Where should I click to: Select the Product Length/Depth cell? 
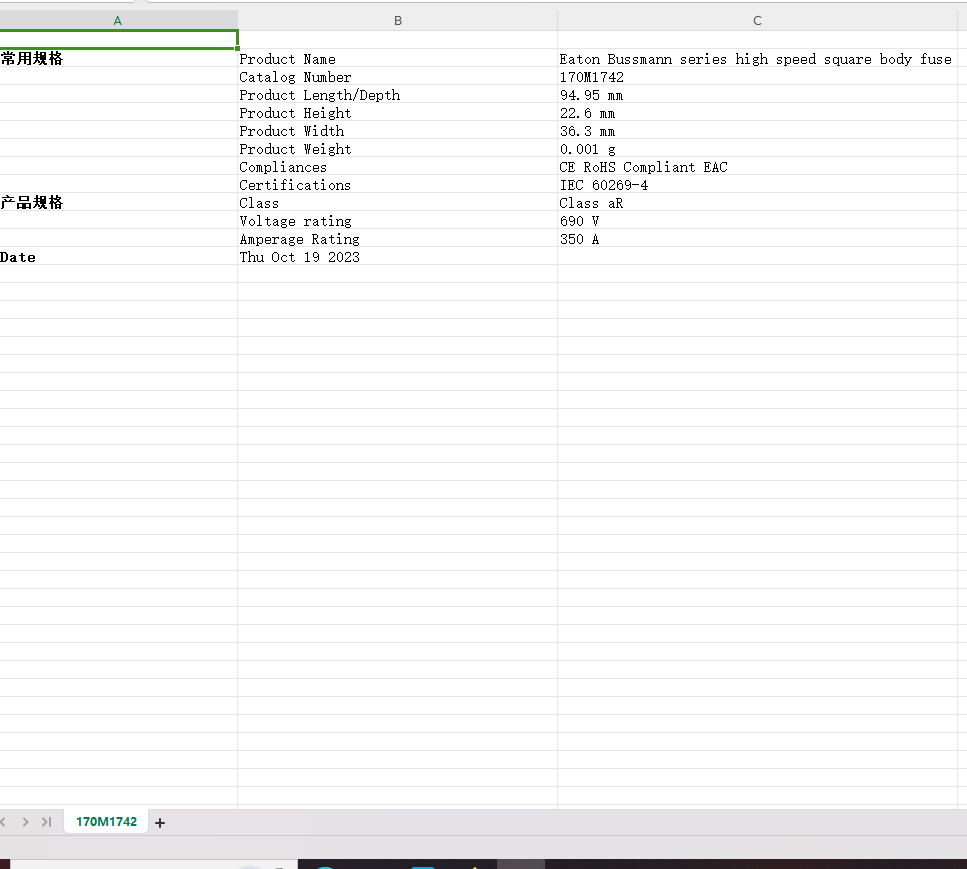398,94
